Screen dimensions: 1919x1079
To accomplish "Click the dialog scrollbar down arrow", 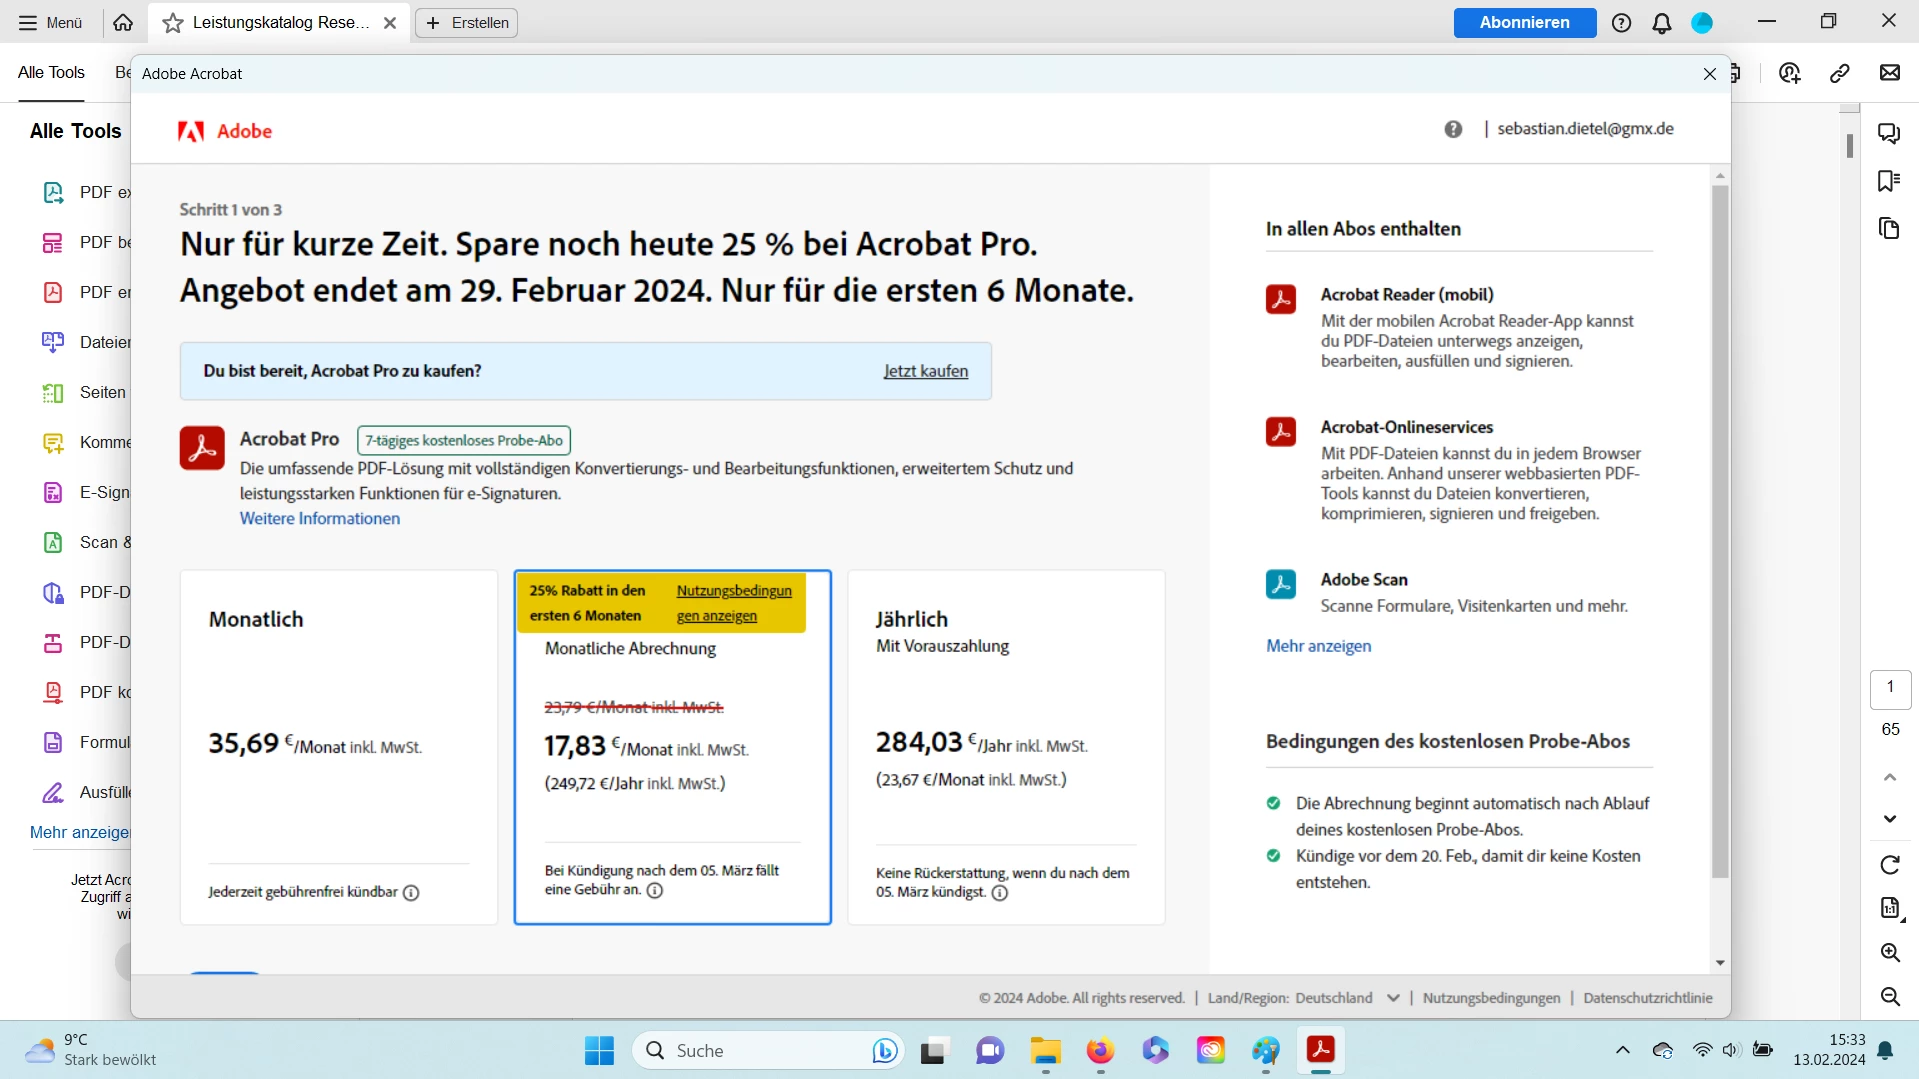I will (1720, 963).
